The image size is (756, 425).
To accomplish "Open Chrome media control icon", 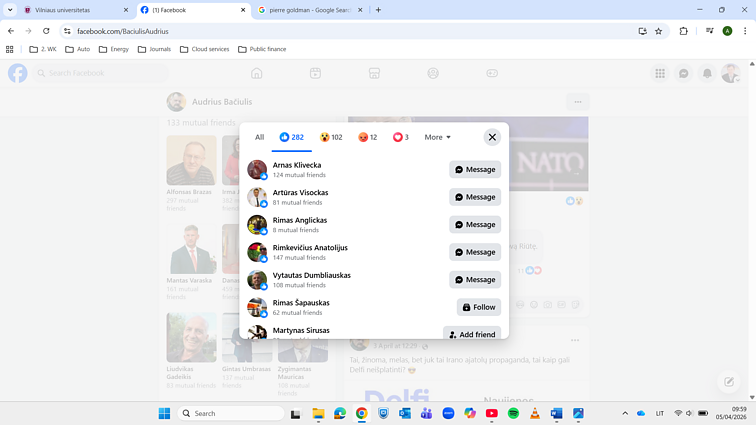I will coord(709,31).
